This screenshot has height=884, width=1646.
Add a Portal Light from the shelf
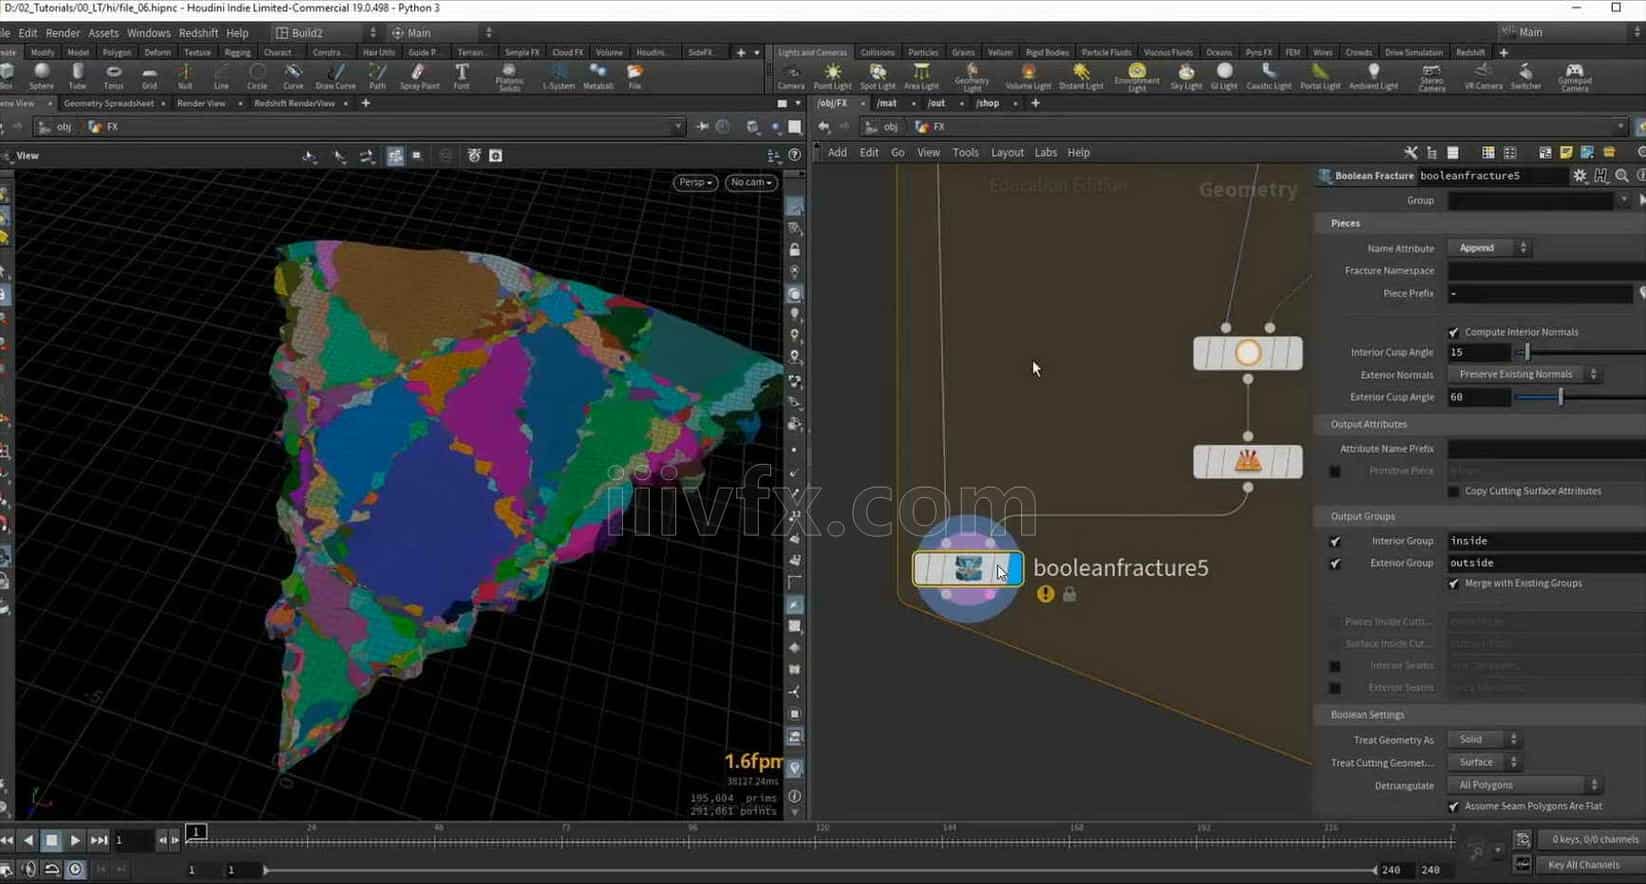1320,76
